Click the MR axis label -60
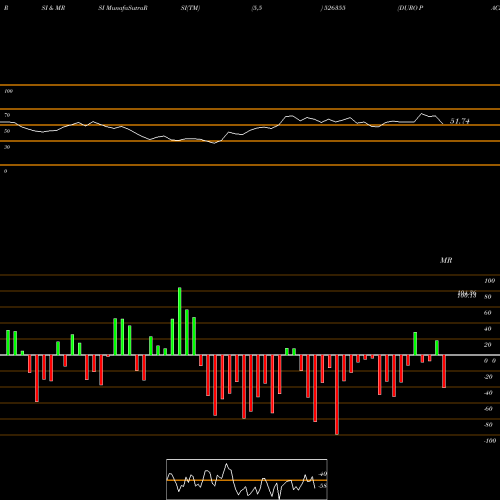Image resolution: width=500 pixels, height=500 pixels. point(488,409)
